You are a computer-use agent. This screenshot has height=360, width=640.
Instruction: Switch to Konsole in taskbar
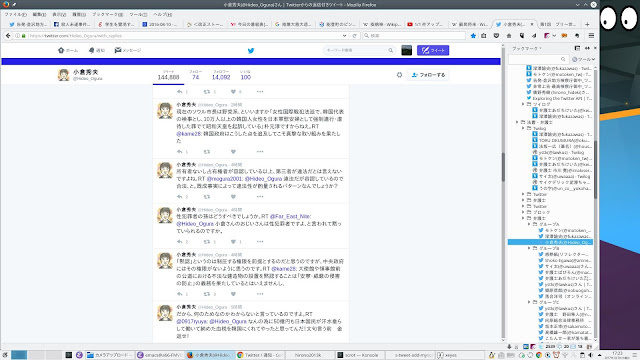[359, 355]
